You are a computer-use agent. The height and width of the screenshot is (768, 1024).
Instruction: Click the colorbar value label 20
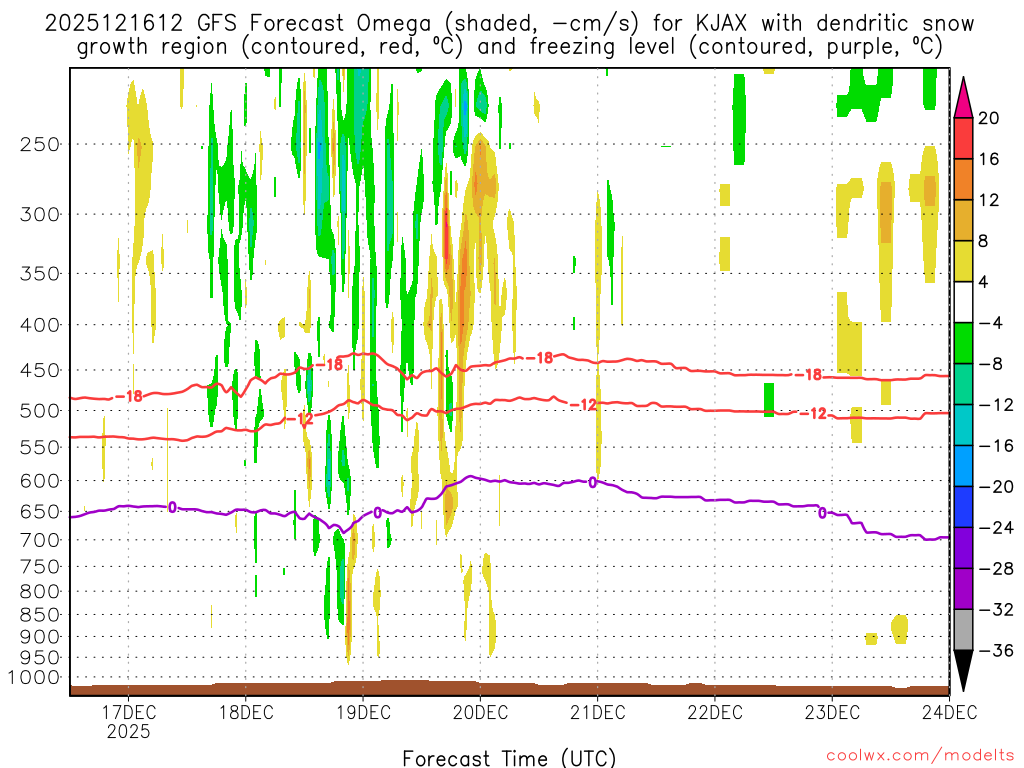[989, 118]
